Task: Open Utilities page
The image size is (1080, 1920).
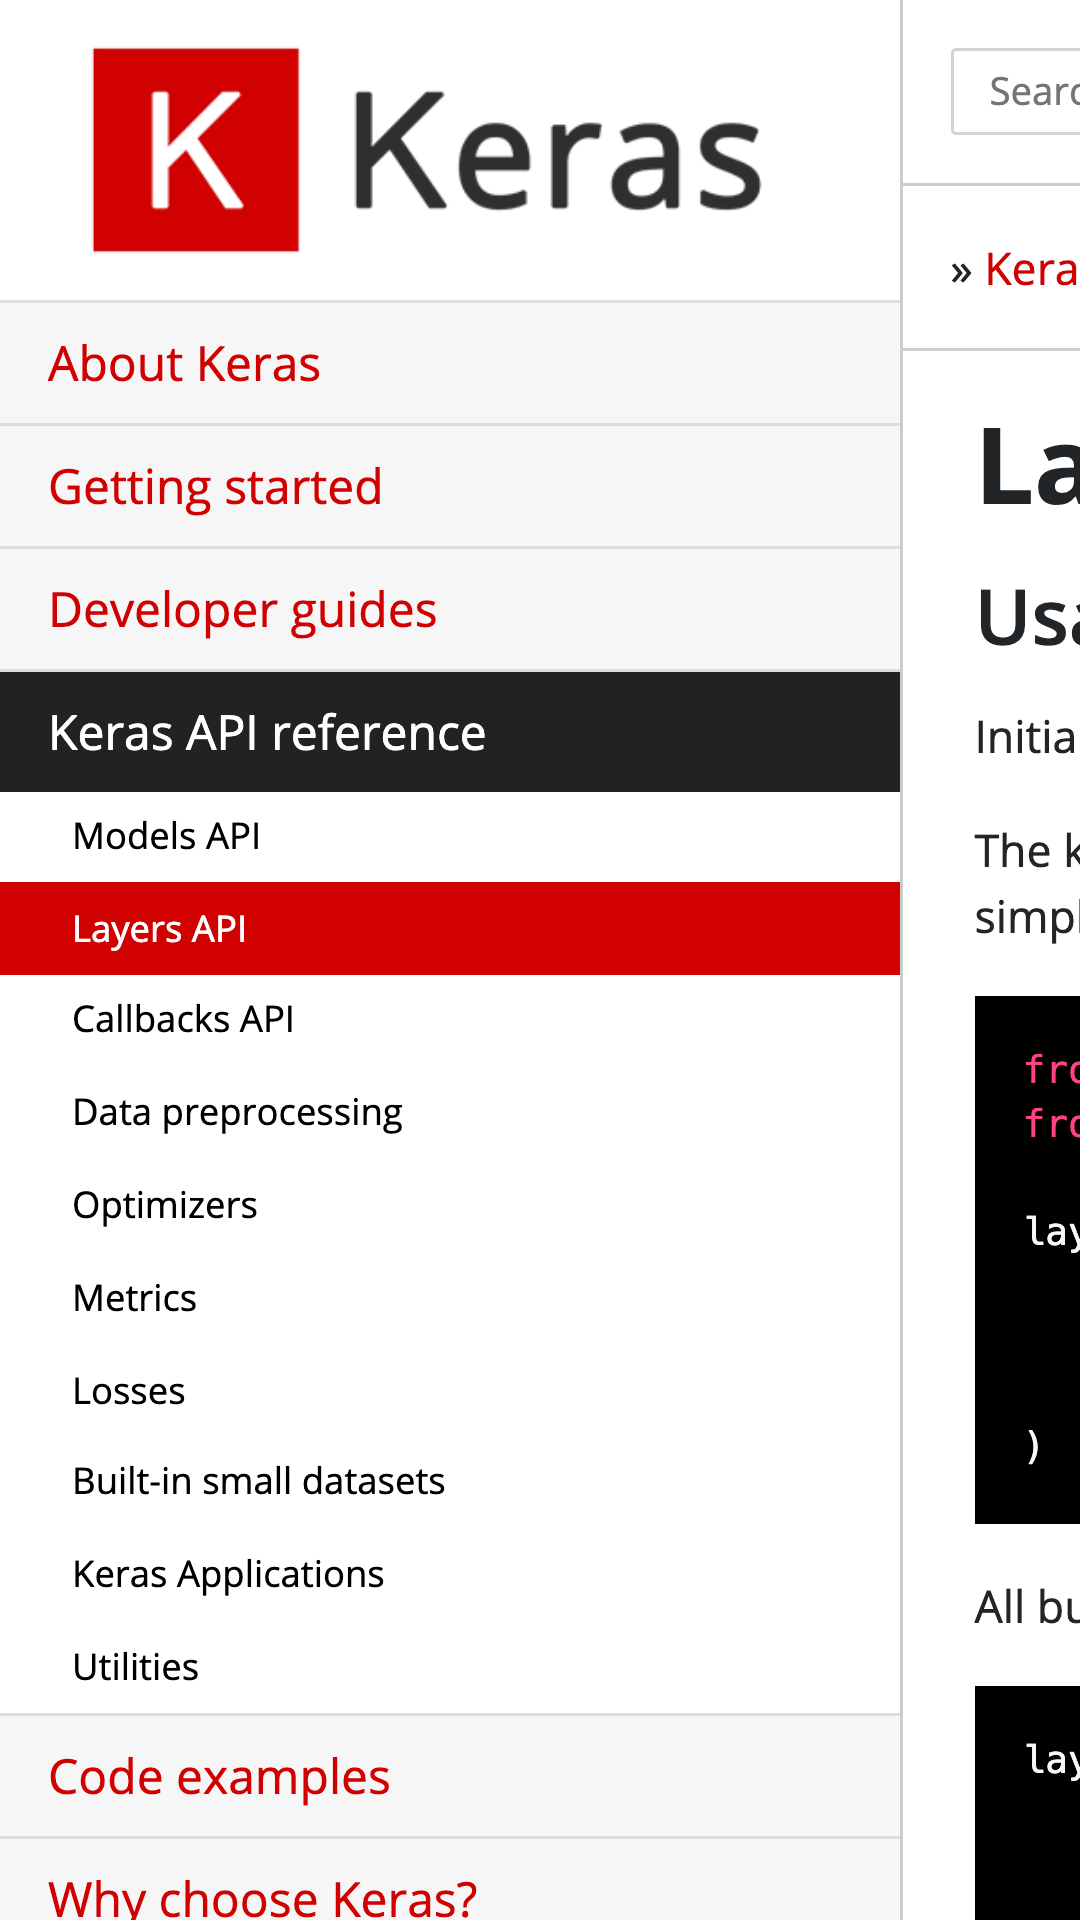Action: (x=450, y=1667)
